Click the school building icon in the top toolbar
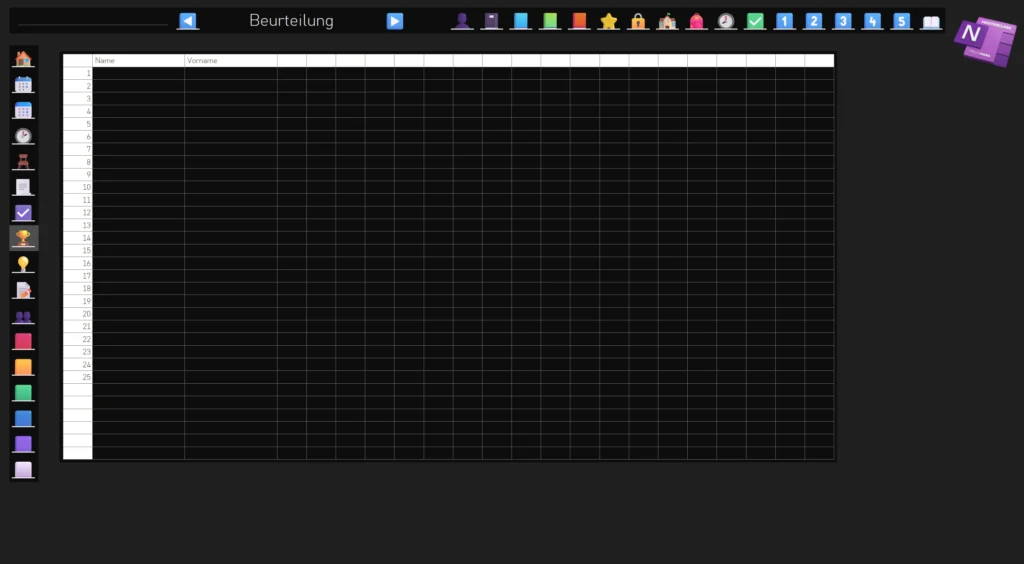 point(667,21)
